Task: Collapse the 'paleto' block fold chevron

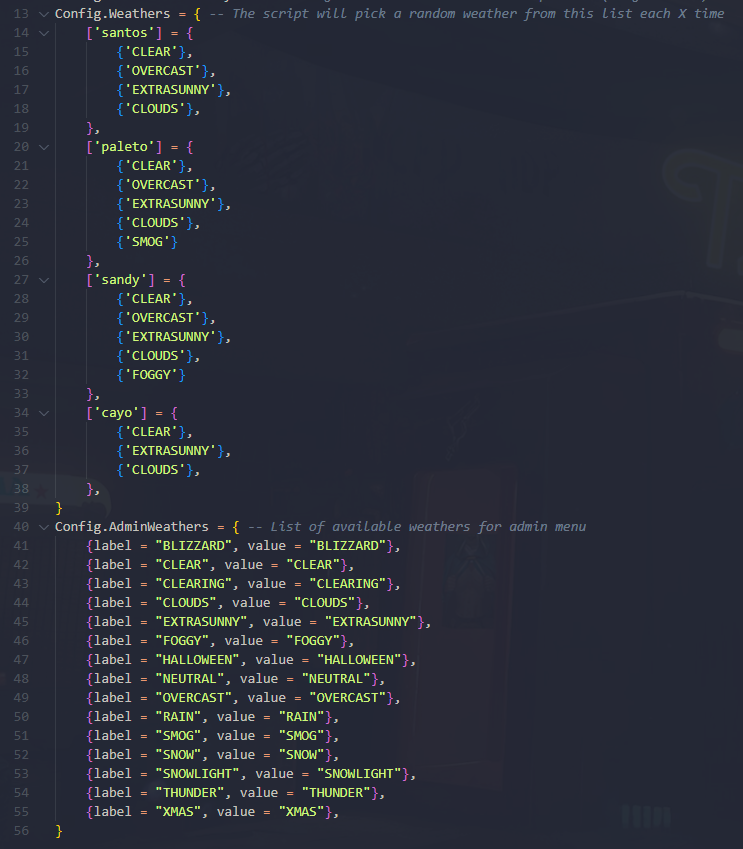Action: pyautogui.click(x=44, y=147)
